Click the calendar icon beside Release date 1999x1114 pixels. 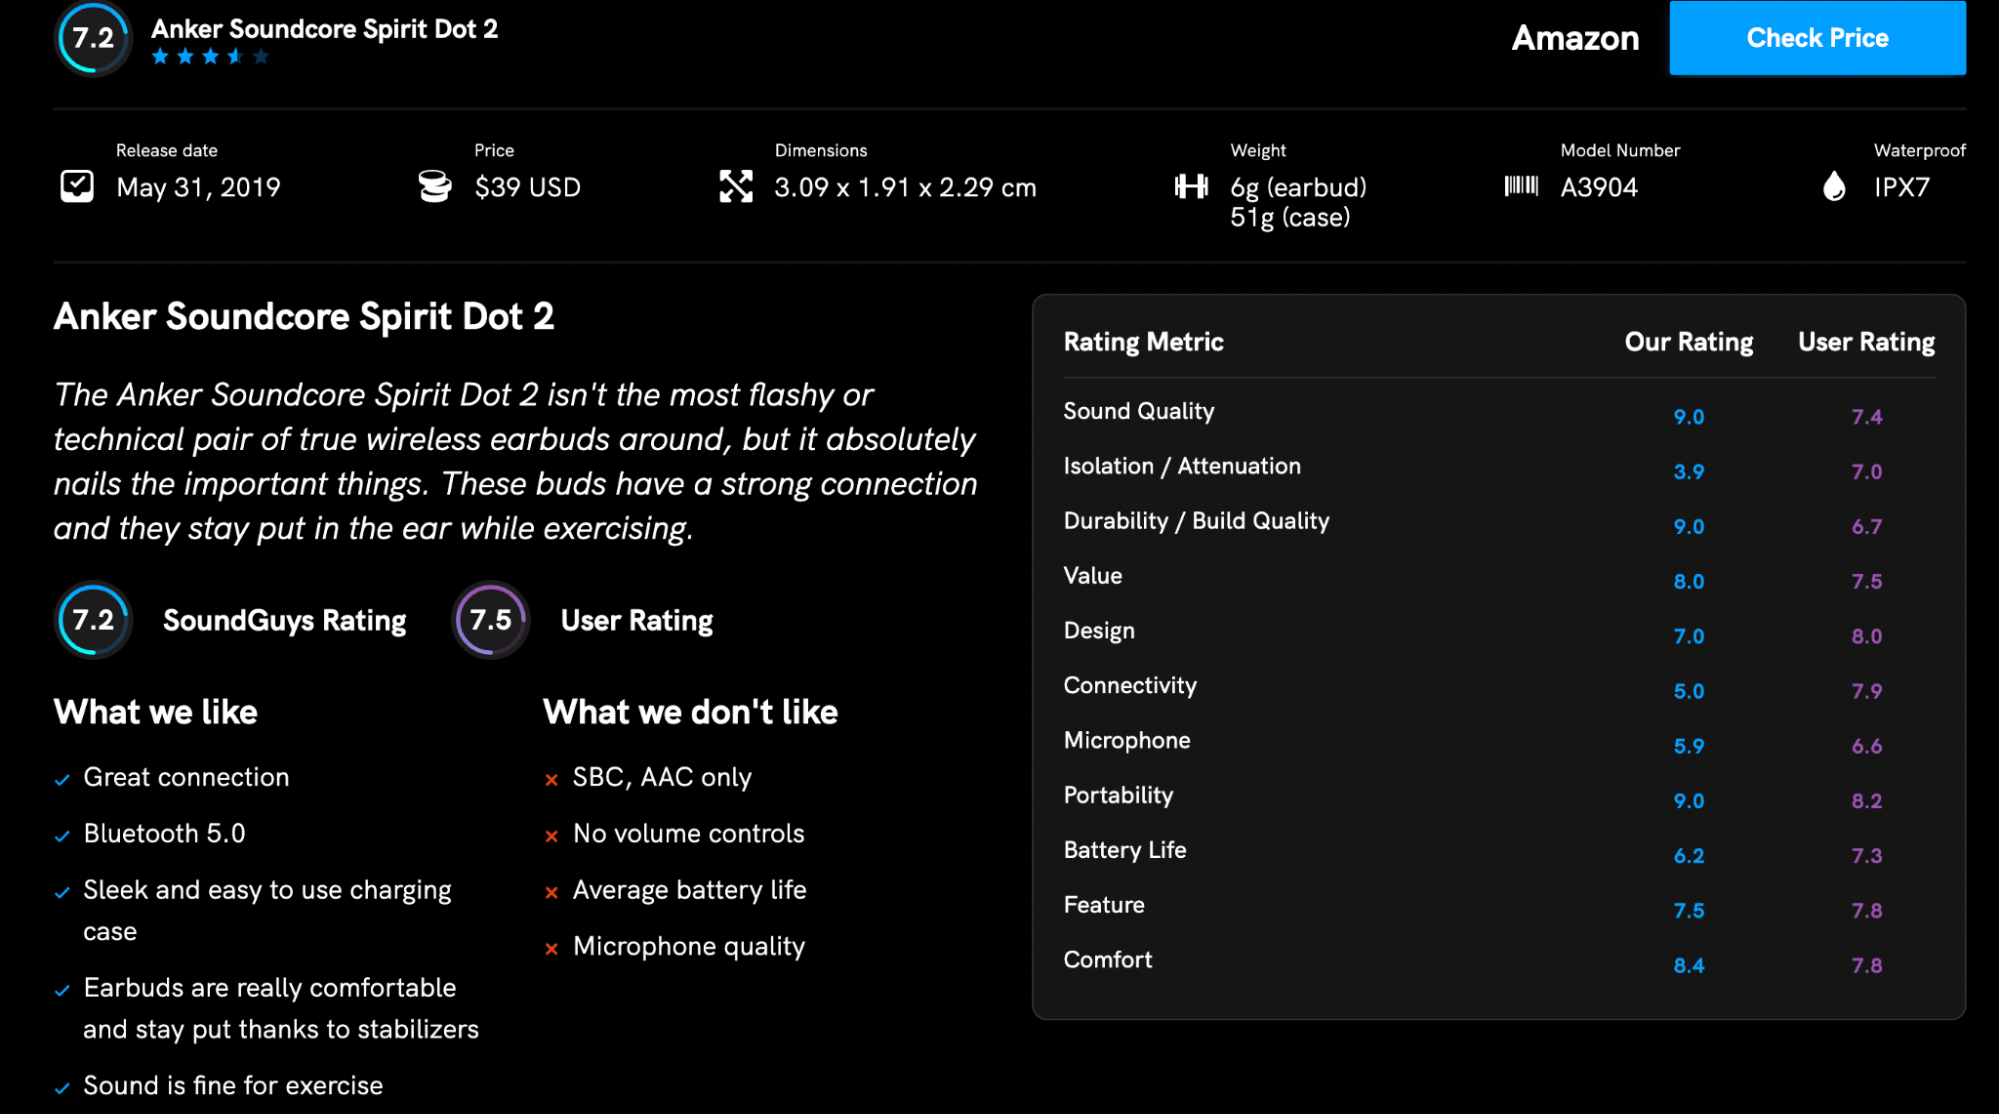pos(77,187)
